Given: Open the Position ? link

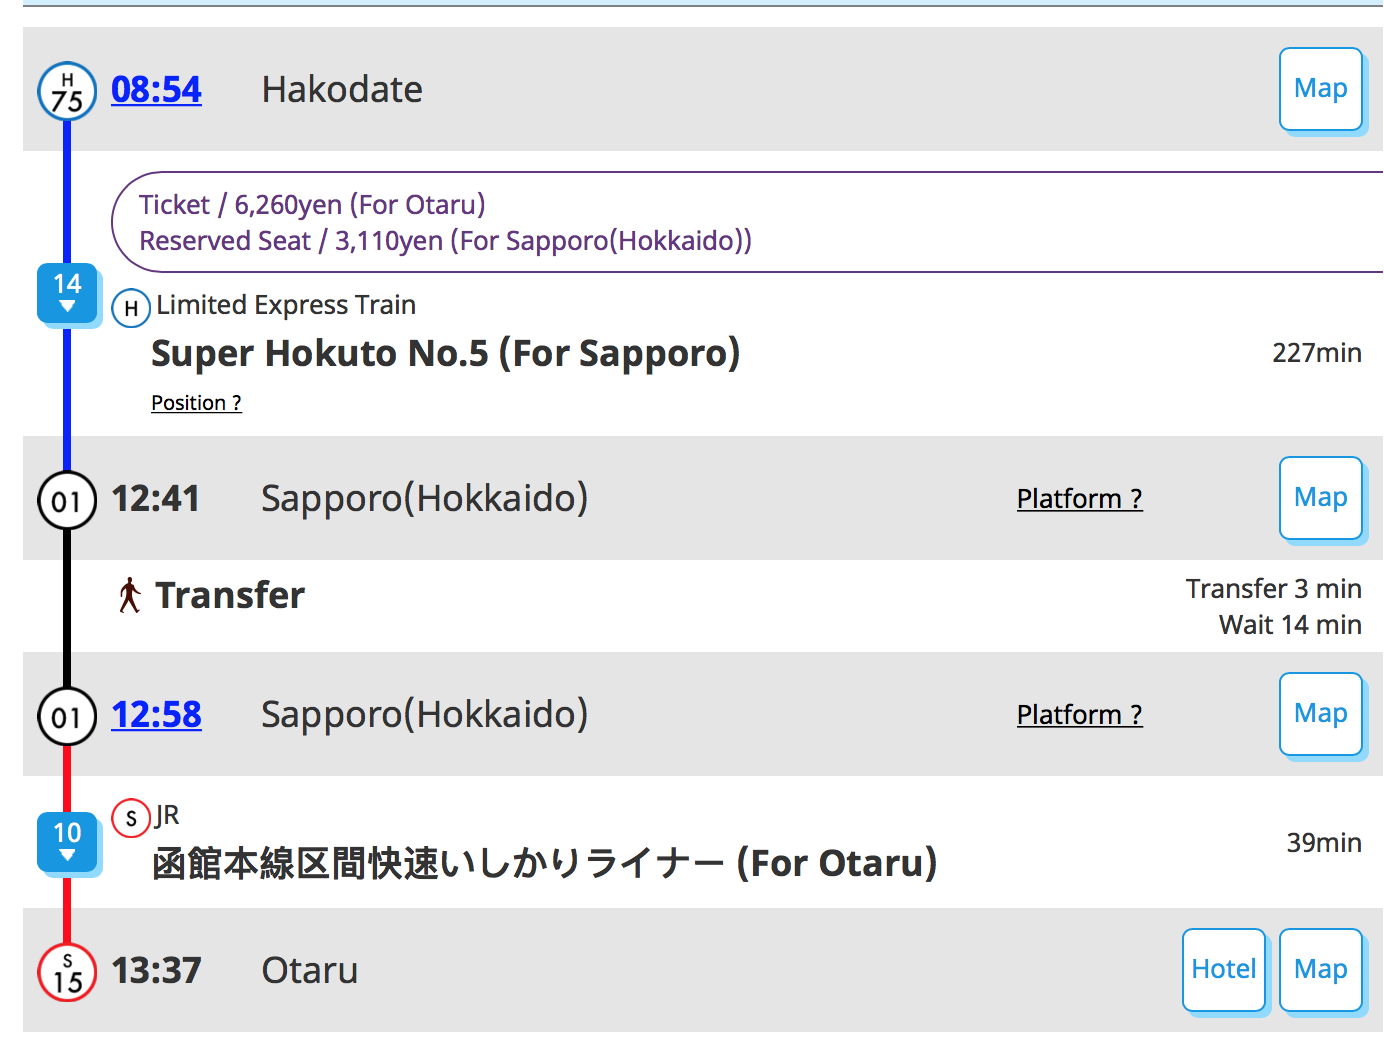Looking at the screenshot, I should point(196,403).
